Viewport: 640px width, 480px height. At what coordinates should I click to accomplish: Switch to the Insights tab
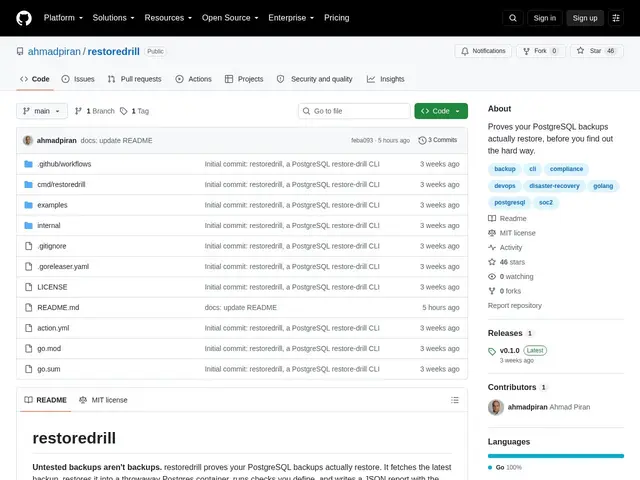pos(386,79)
